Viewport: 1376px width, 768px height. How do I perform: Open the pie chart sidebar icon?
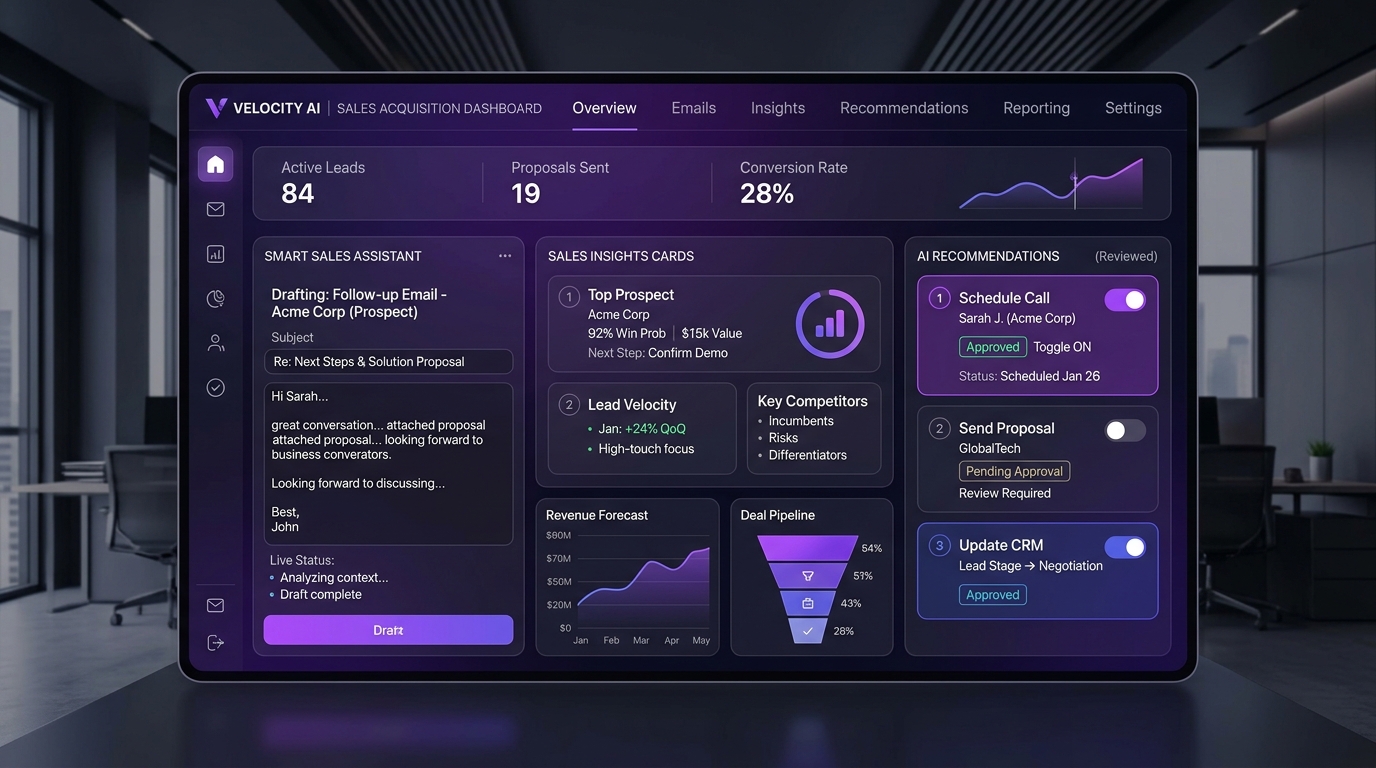coord(215,298)
